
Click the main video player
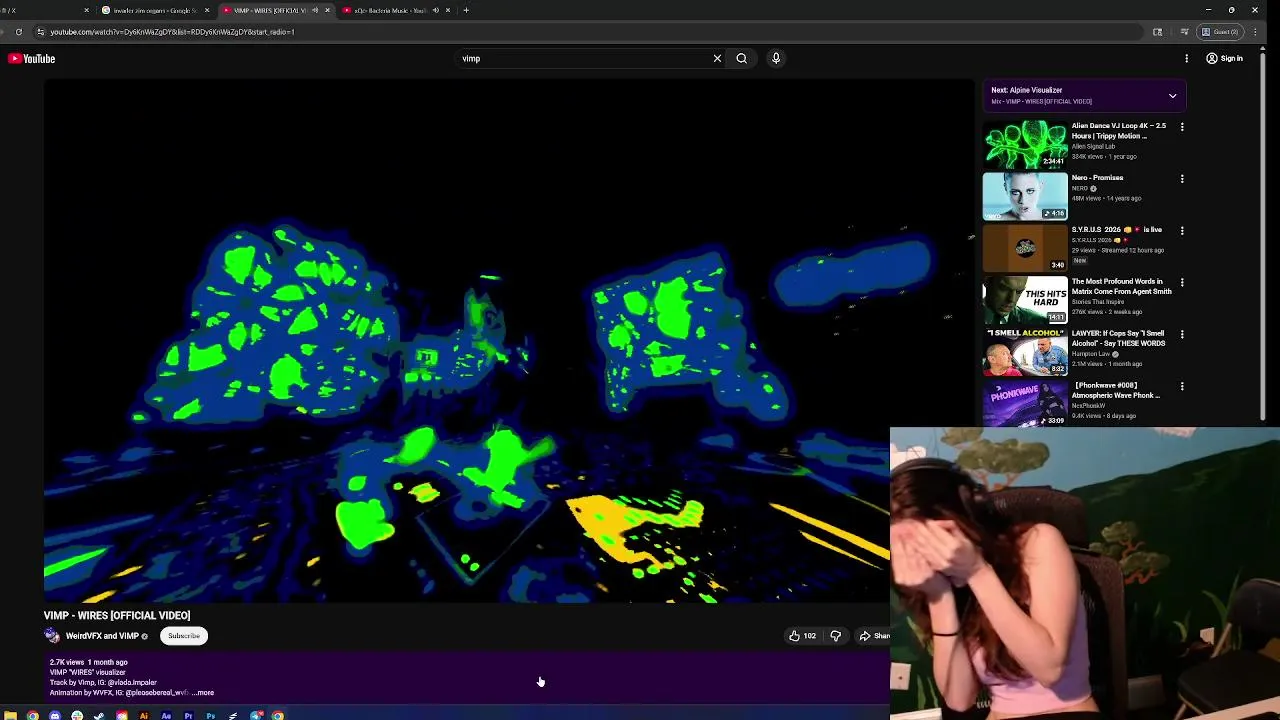click(x=508, y=342)
